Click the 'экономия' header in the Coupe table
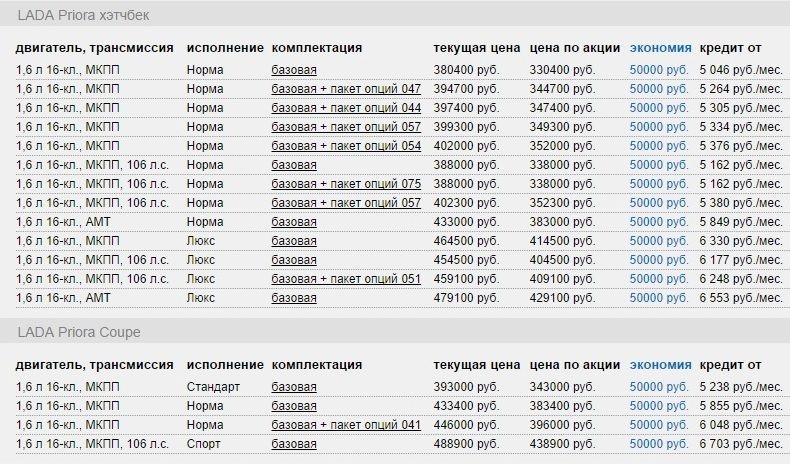 click(x=660, y=364)
